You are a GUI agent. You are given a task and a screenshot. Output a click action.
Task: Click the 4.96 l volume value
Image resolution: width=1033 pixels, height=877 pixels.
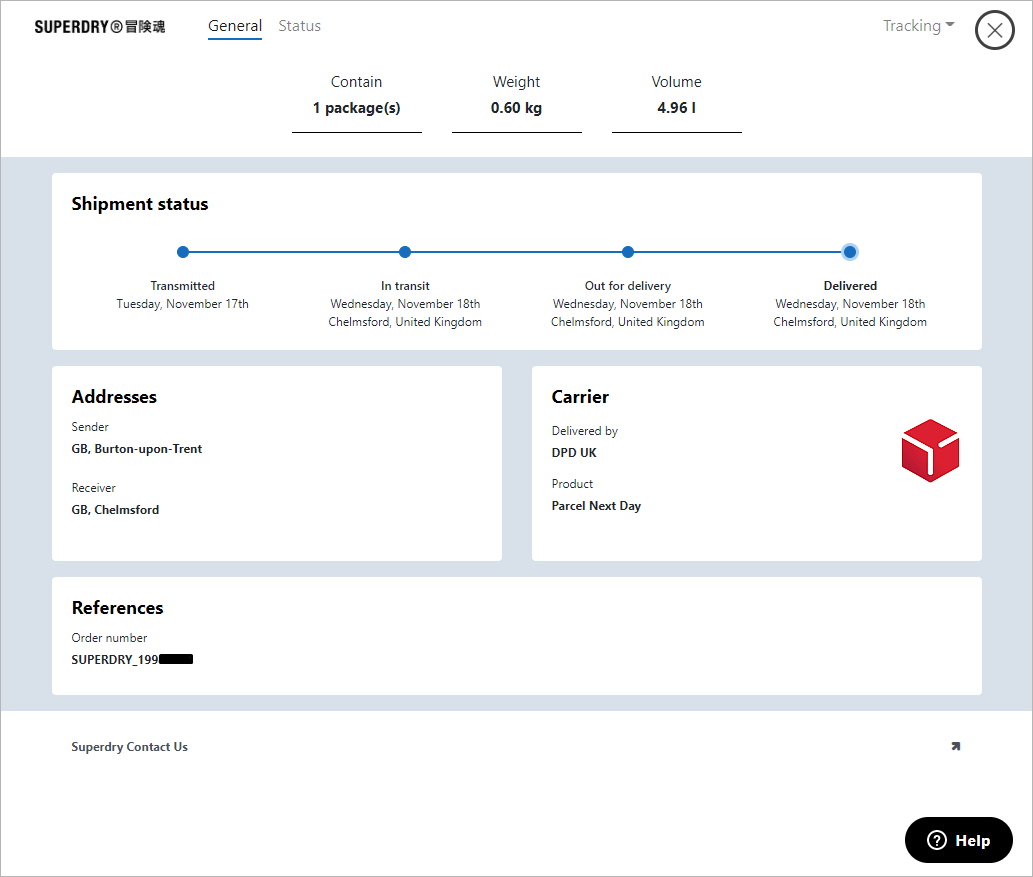click(676, 108)
